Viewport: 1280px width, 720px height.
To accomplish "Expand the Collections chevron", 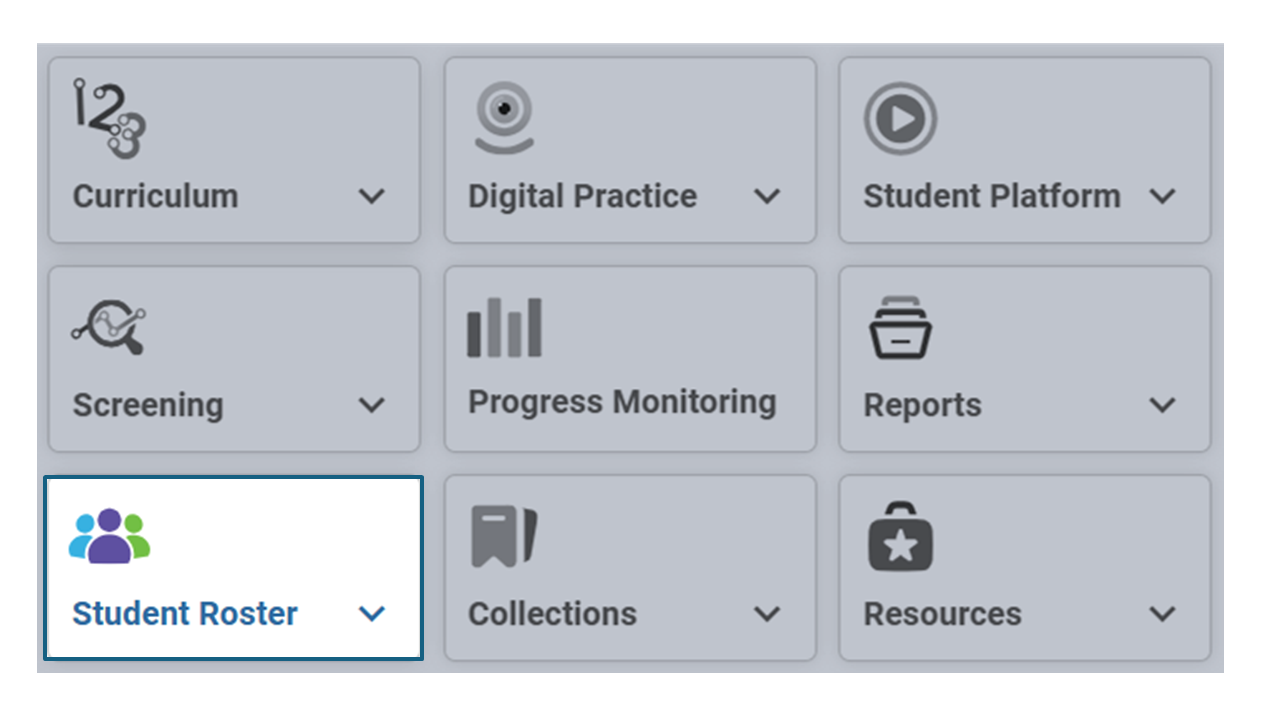I will point(767,614).
